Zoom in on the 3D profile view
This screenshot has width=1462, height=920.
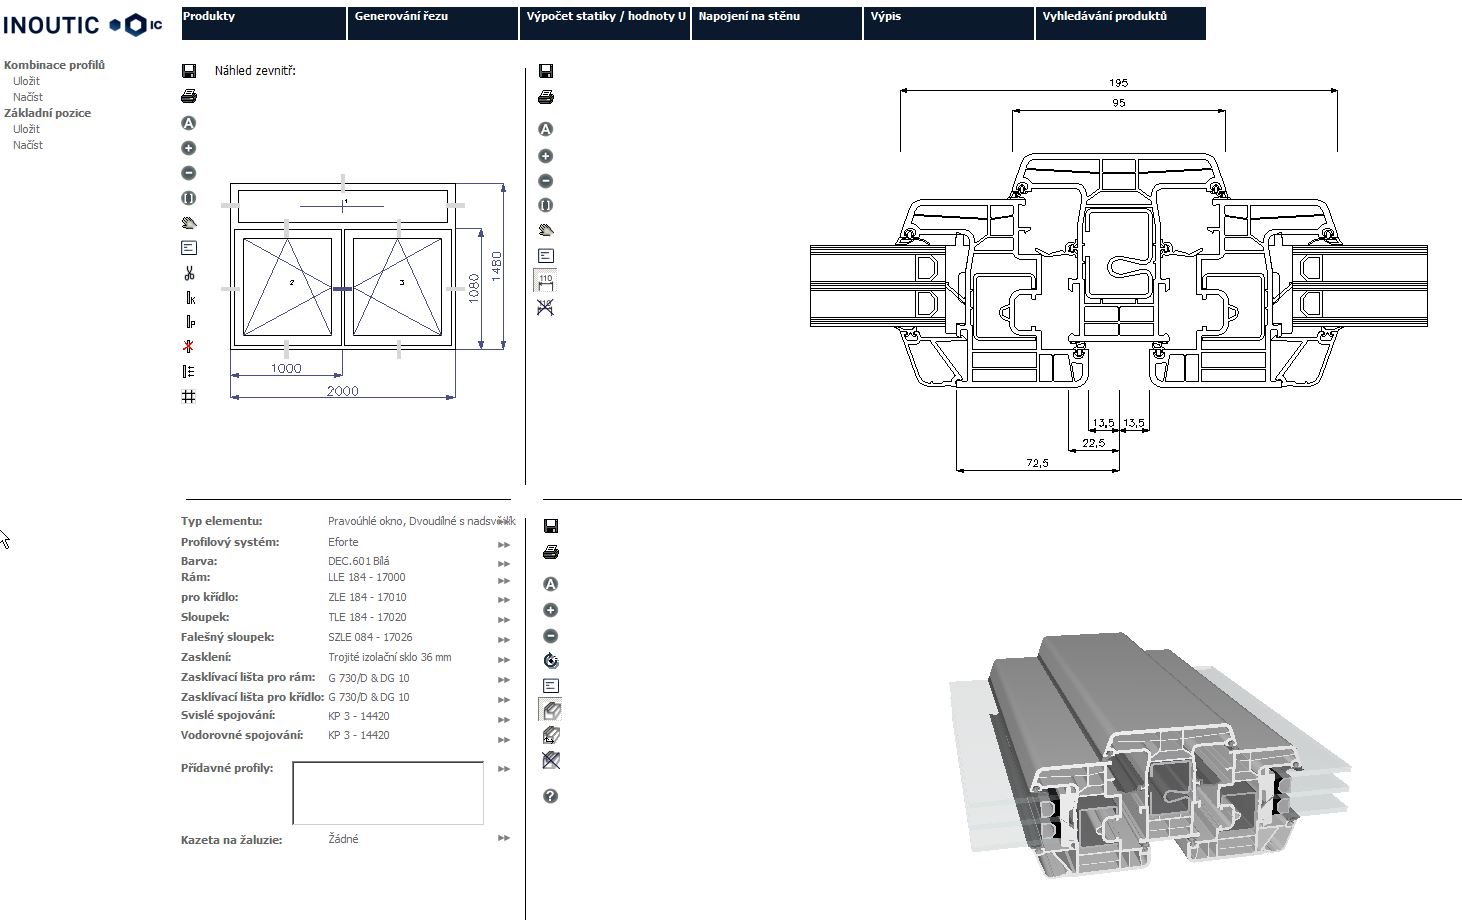(550, 610)
